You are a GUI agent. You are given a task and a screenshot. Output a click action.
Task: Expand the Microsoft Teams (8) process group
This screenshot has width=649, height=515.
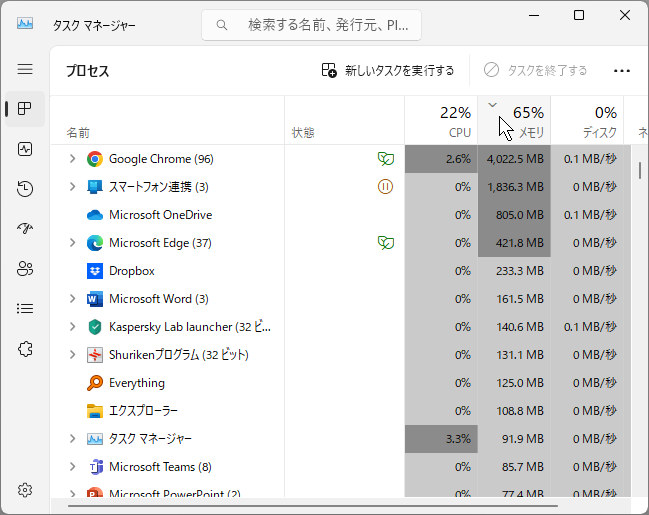pos(72,467)
